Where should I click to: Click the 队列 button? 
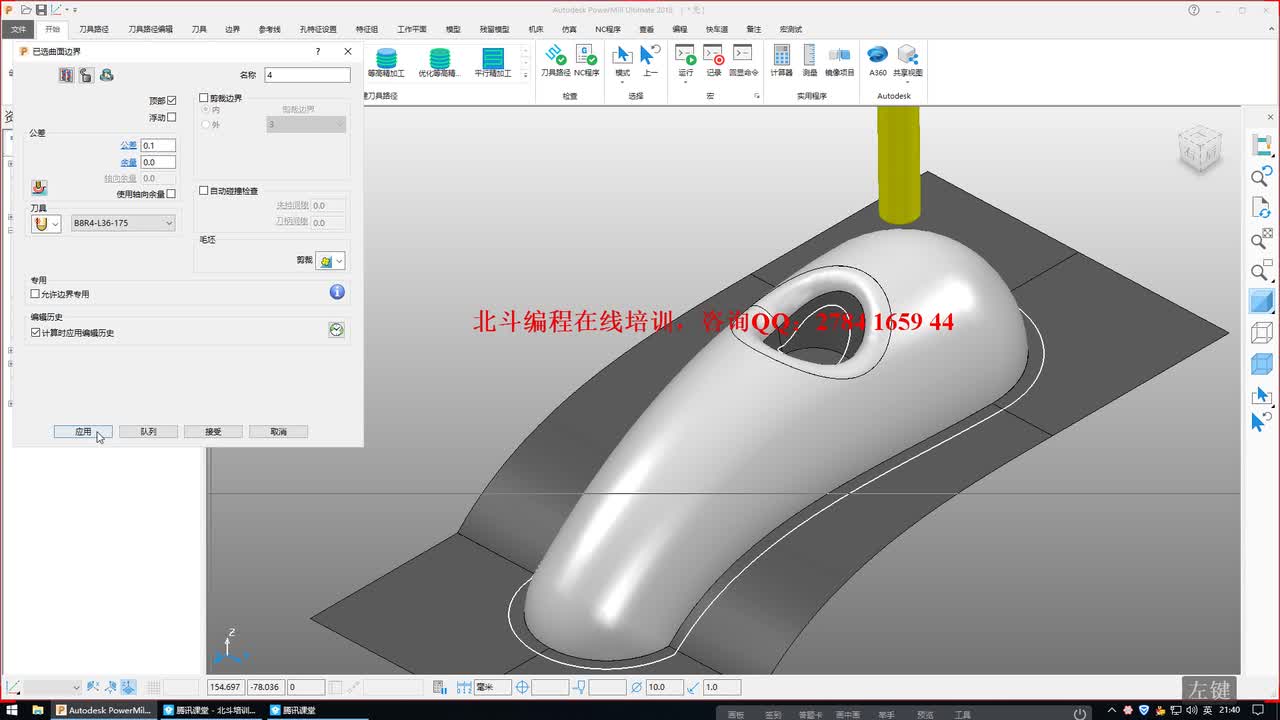point(148,432)
